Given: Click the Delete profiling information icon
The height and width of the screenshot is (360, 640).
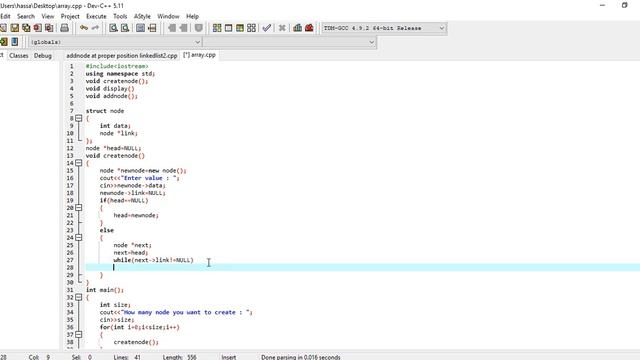Looking at the screenshot, I should pos(309,28).
